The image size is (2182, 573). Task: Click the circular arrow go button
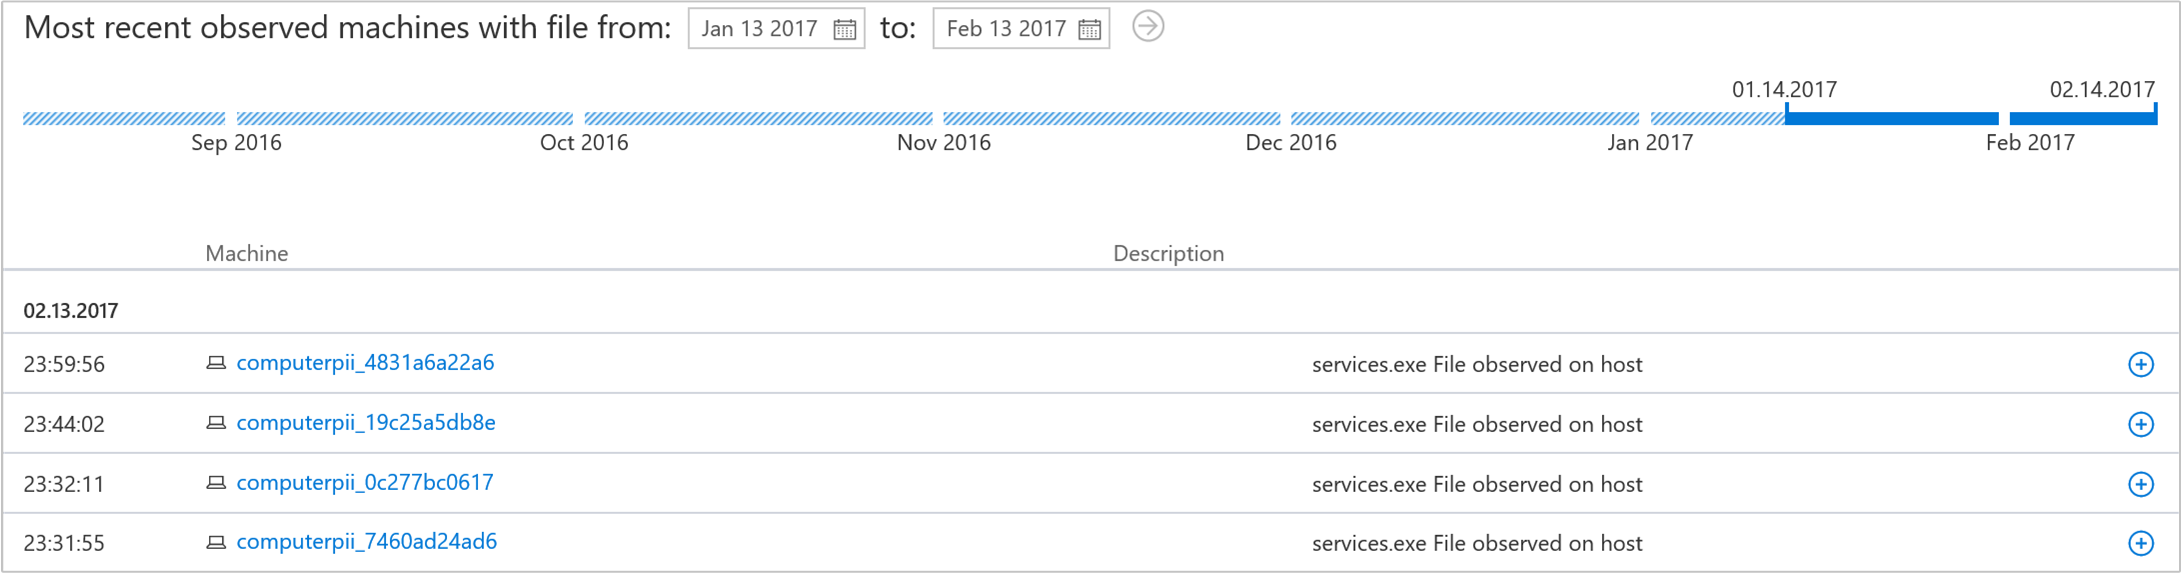pos(1148,27)
